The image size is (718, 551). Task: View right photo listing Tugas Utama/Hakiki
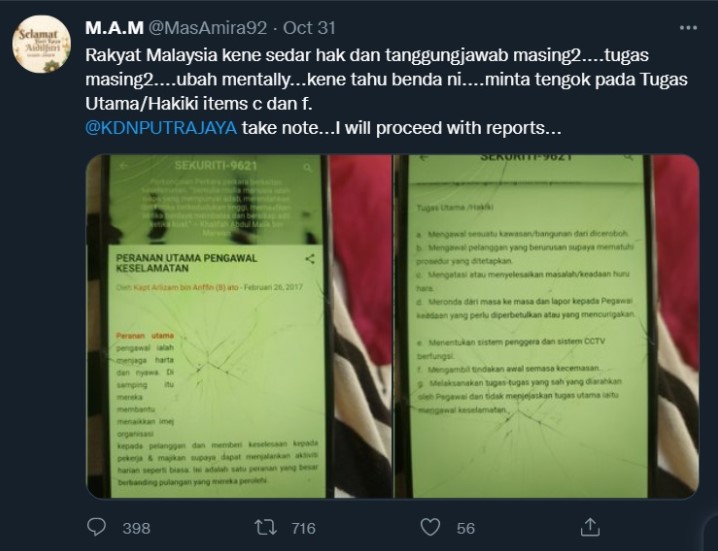547,327
